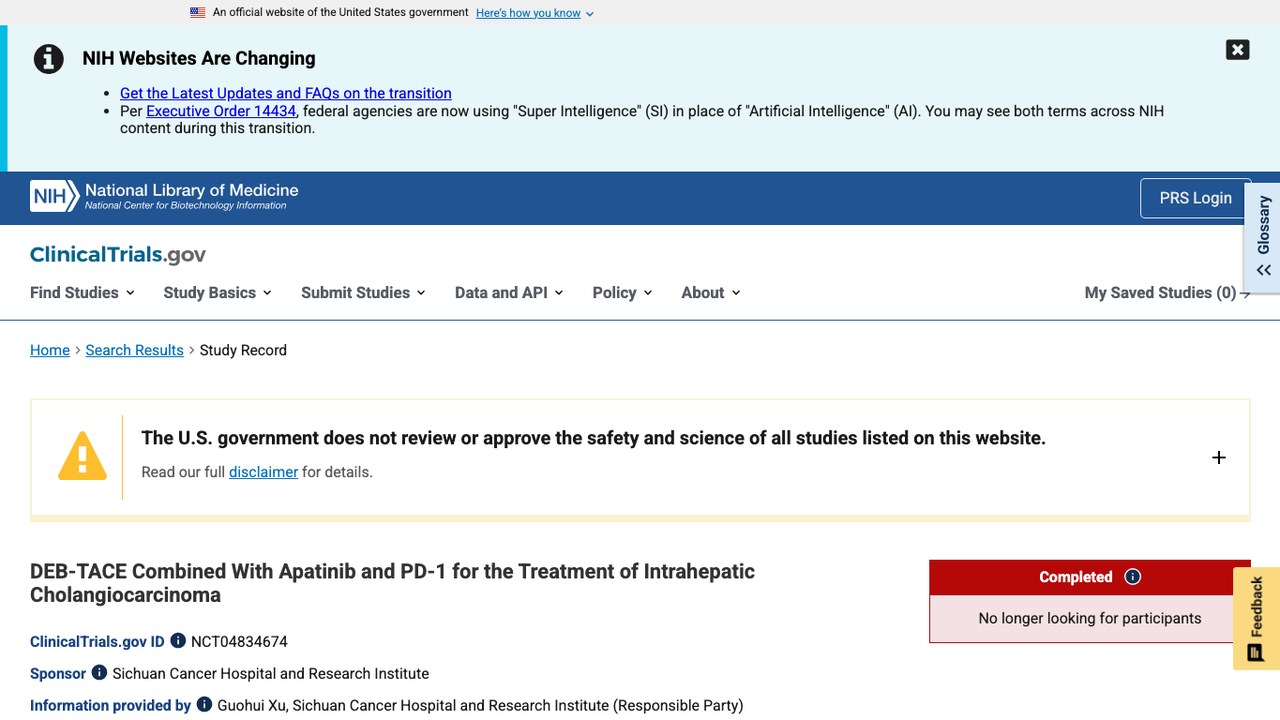This screenshot has width=1280, height=720.
Task: Open the Feedback side tab
Action: tap(1256, 618)
